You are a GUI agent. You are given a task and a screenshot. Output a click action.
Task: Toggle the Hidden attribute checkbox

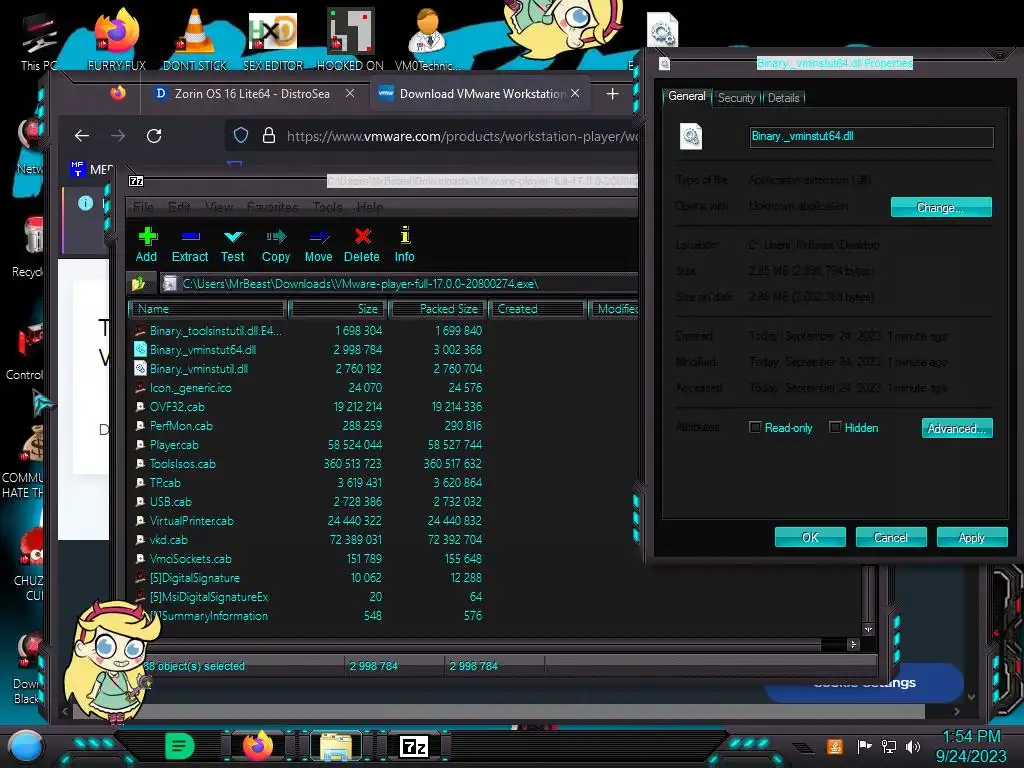coord(835,427)
